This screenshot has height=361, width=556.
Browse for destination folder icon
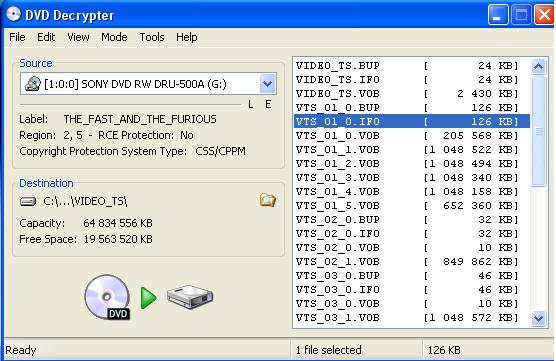pyautogui.click(x=267, y=201)
